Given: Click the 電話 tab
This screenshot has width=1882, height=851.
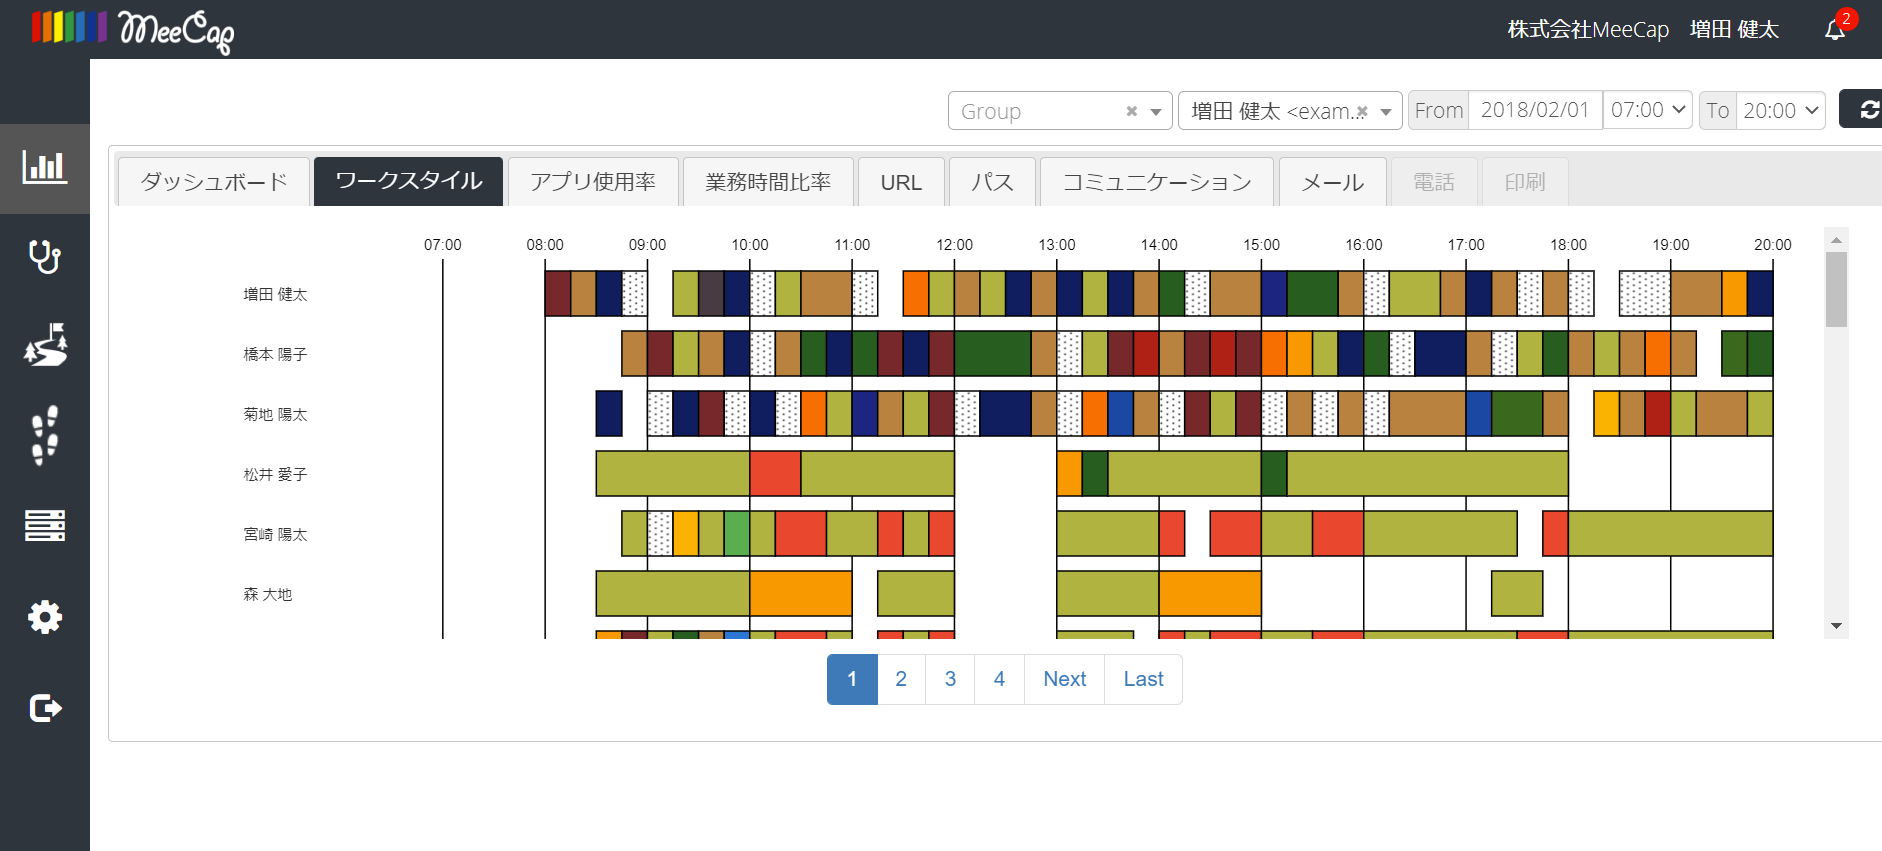Looking at the screenshot, I should pos(1434,182).
